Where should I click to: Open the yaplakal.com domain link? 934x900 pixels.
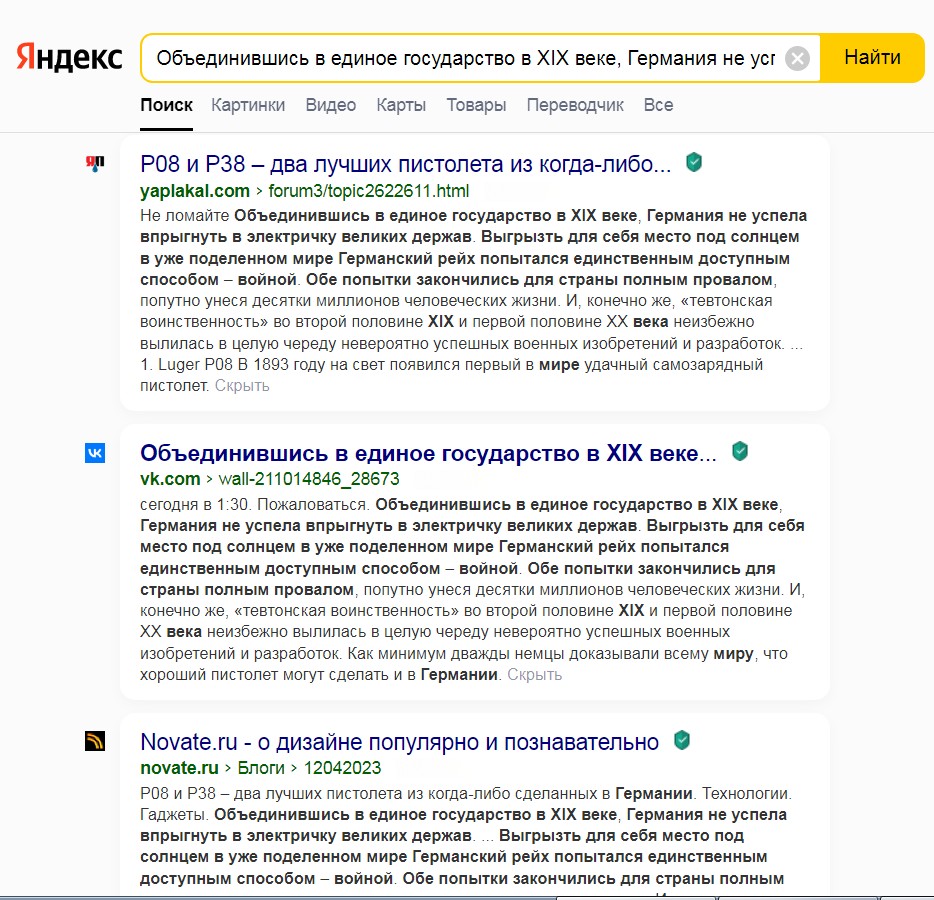tap(195, 191)
